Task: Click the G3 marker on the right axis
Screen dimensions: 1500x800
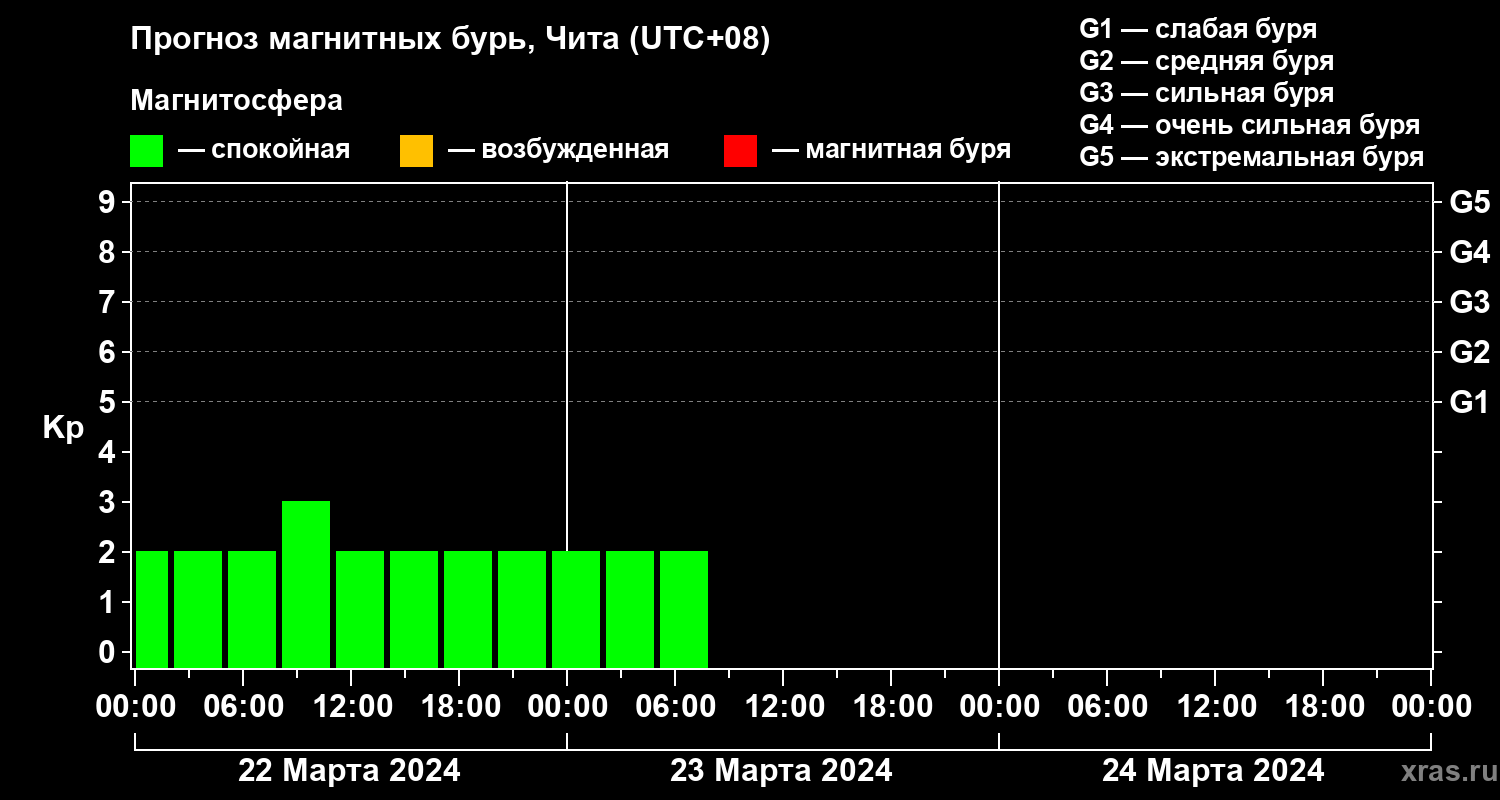Action: click(1469, 302)
